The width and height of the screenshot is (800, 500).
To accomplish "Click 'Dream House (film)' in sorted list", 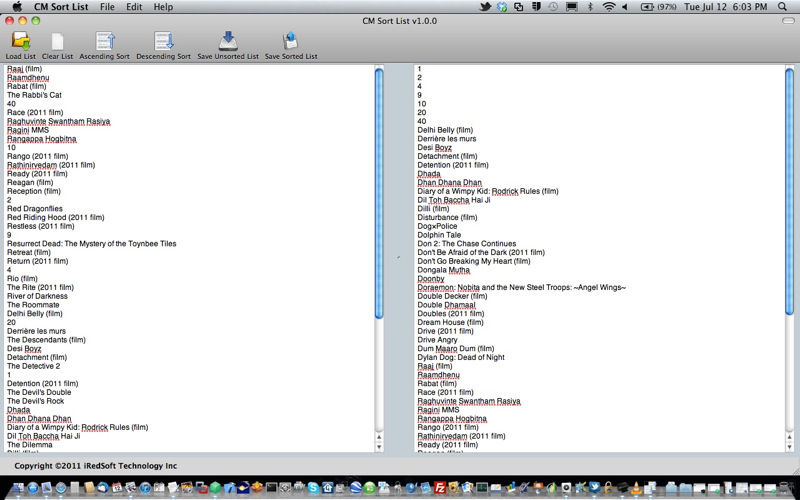I will click(x=451, y=322).
